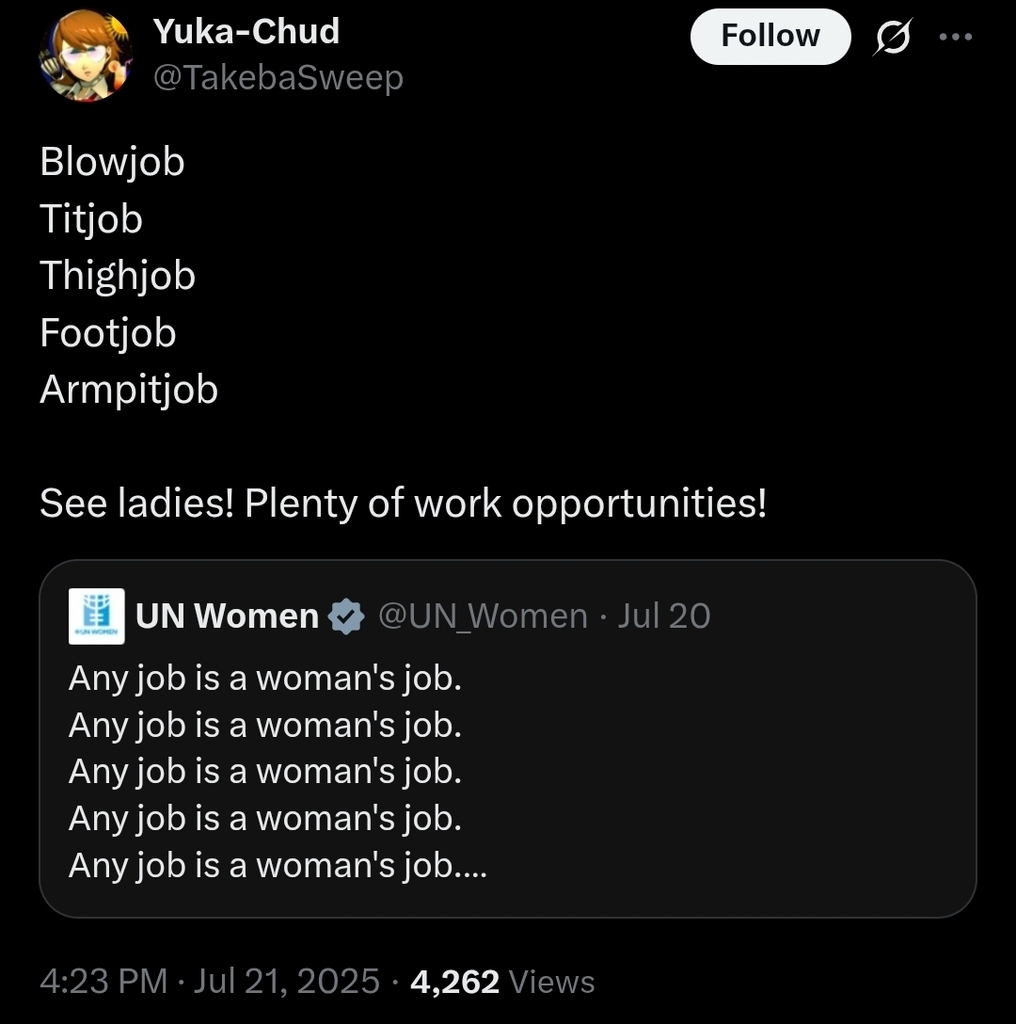Click the UN Women verified badge
The height and width of the screenshot is (1024, 1016).
(x=347, y=616)
